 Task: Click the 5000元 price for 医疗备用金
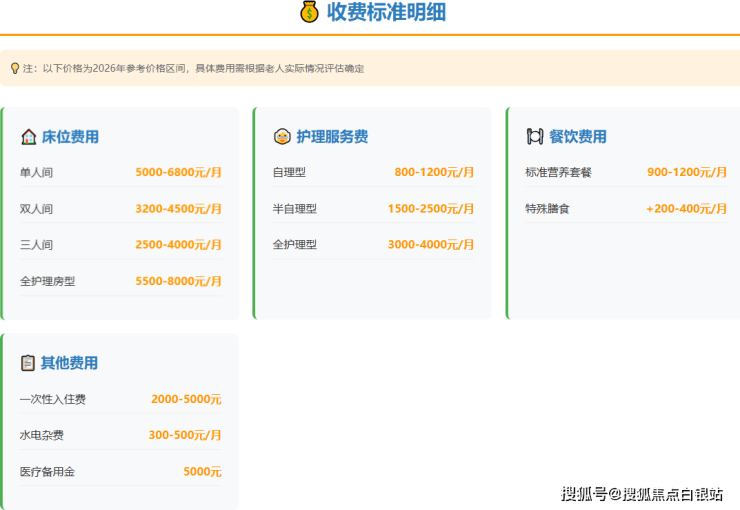(202, 471)
